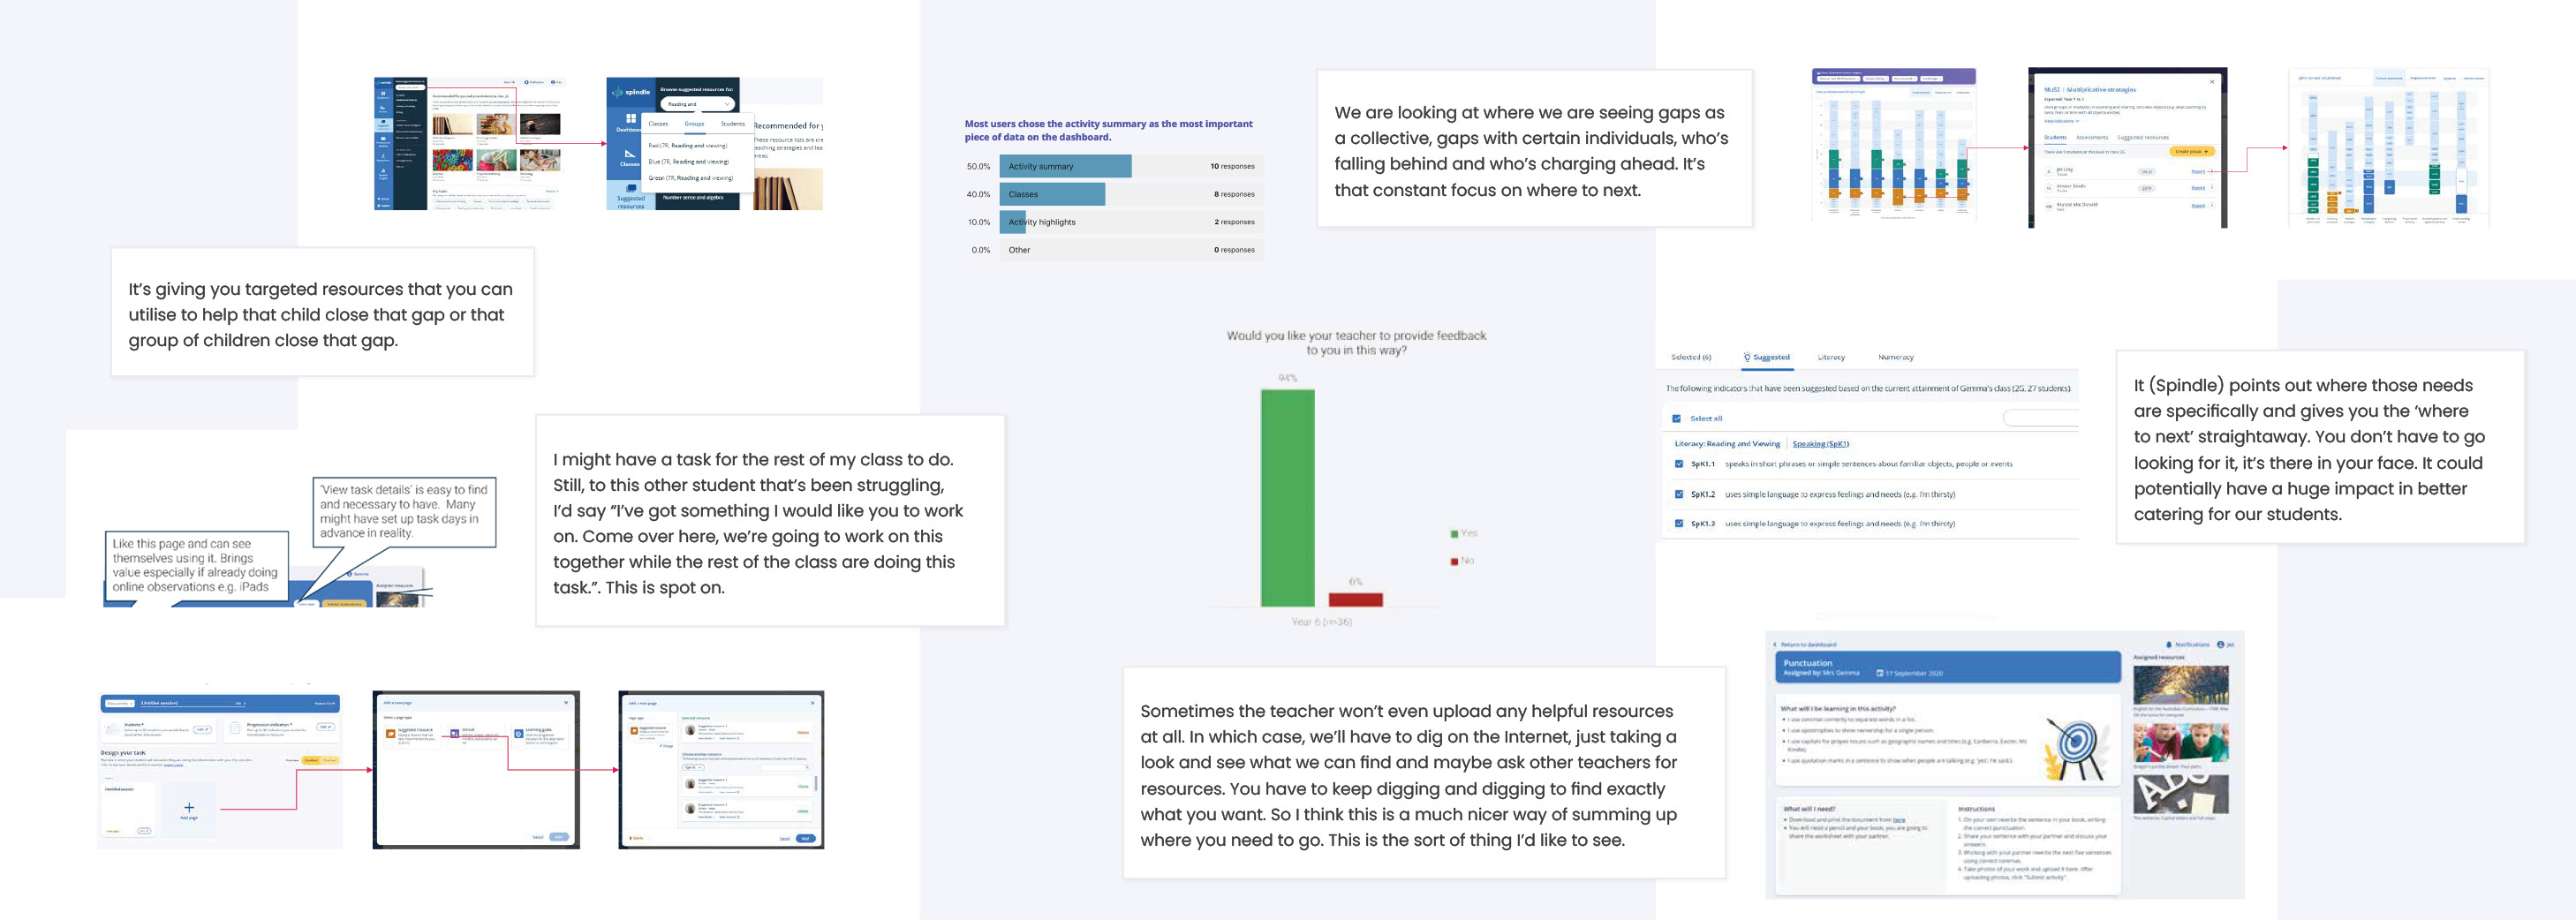Open the Type filter dropdown in resource chooser
The image size is (2576, 920).
coord(692,767)
